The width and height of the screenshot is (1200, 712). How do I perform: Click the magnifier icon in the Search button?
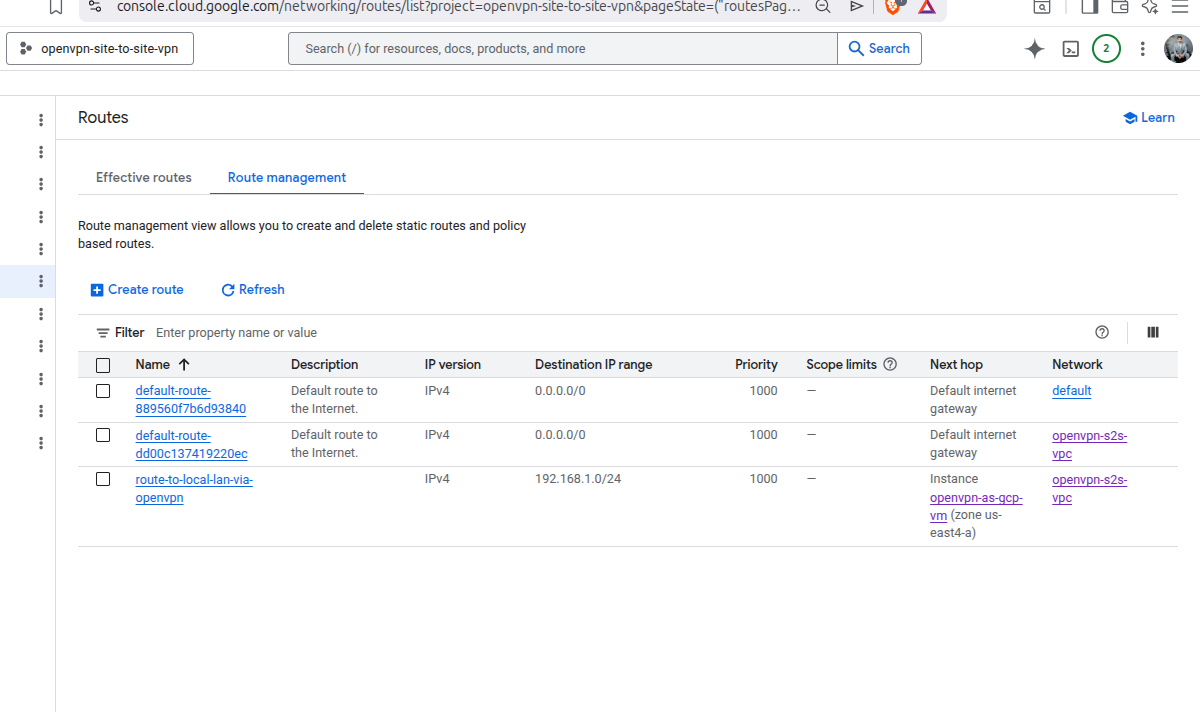856,48
